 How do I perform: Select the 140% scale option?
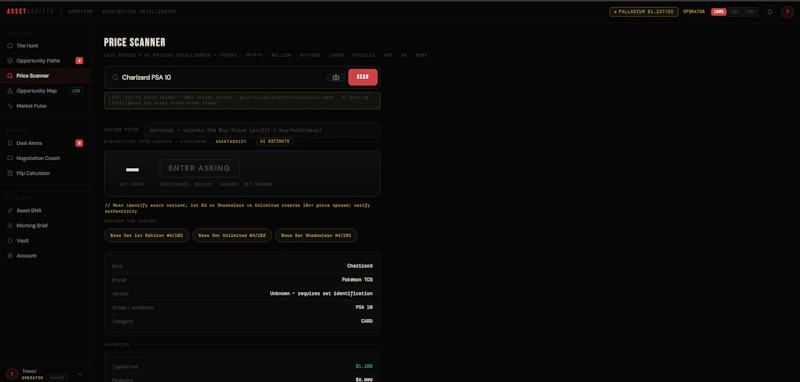749,12
